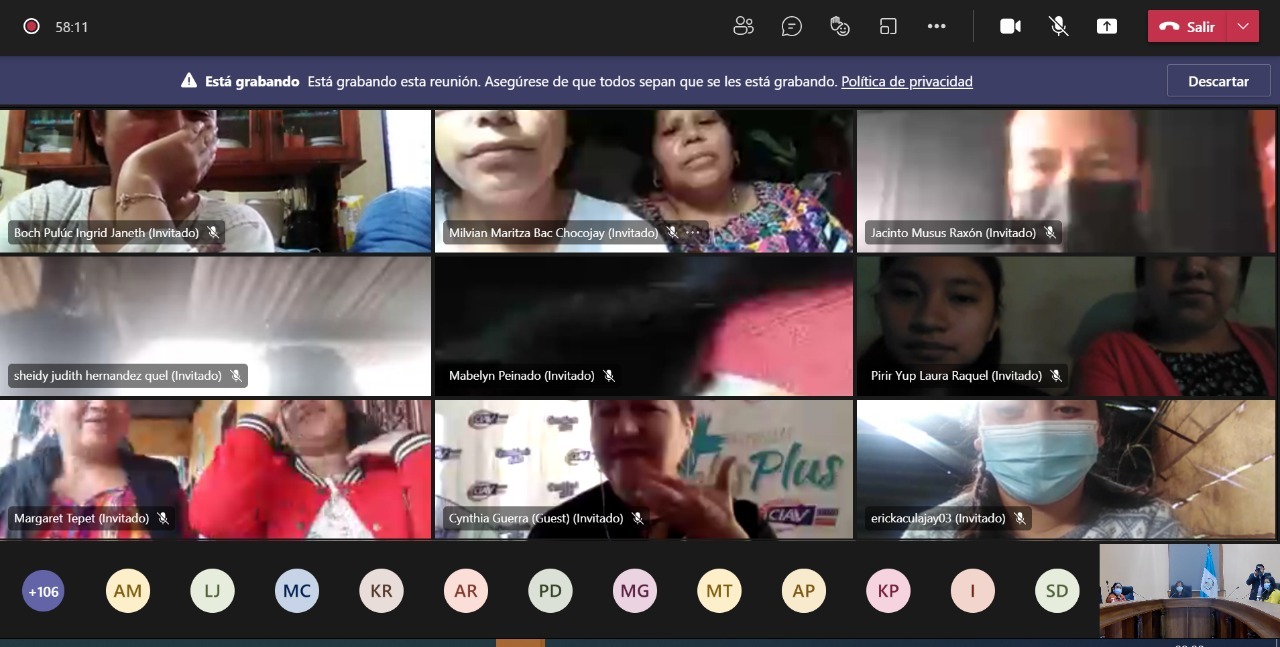This screenshot has width=1280, height=647.
Task: Open more options on Milvian Maritza tile
Action: tap(691, 233)
